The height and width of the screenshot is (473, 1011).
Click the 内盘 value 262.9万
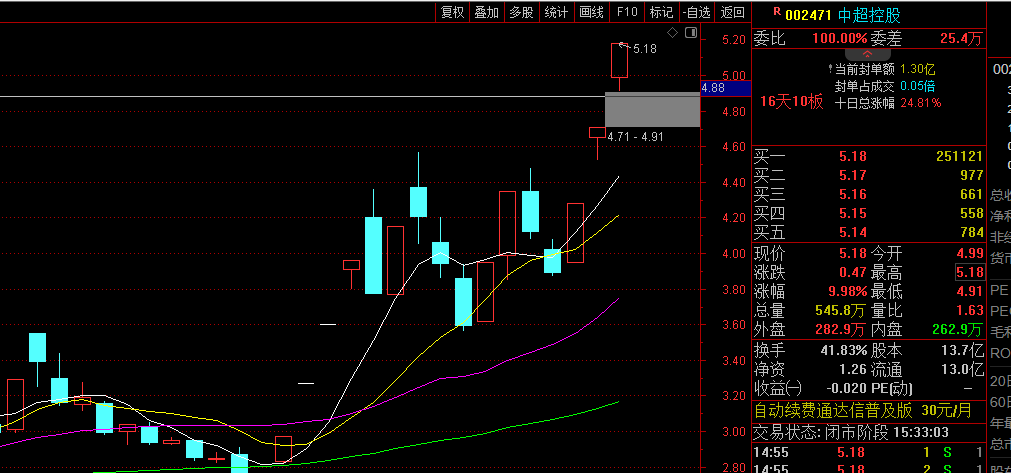pyautogui.click(x=958, y=330)
